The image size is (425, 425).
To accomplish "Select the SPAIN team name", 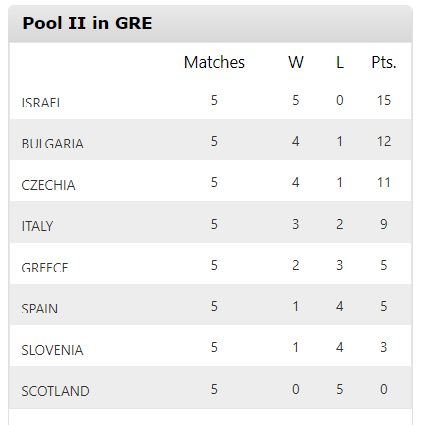I will point(40,308).
